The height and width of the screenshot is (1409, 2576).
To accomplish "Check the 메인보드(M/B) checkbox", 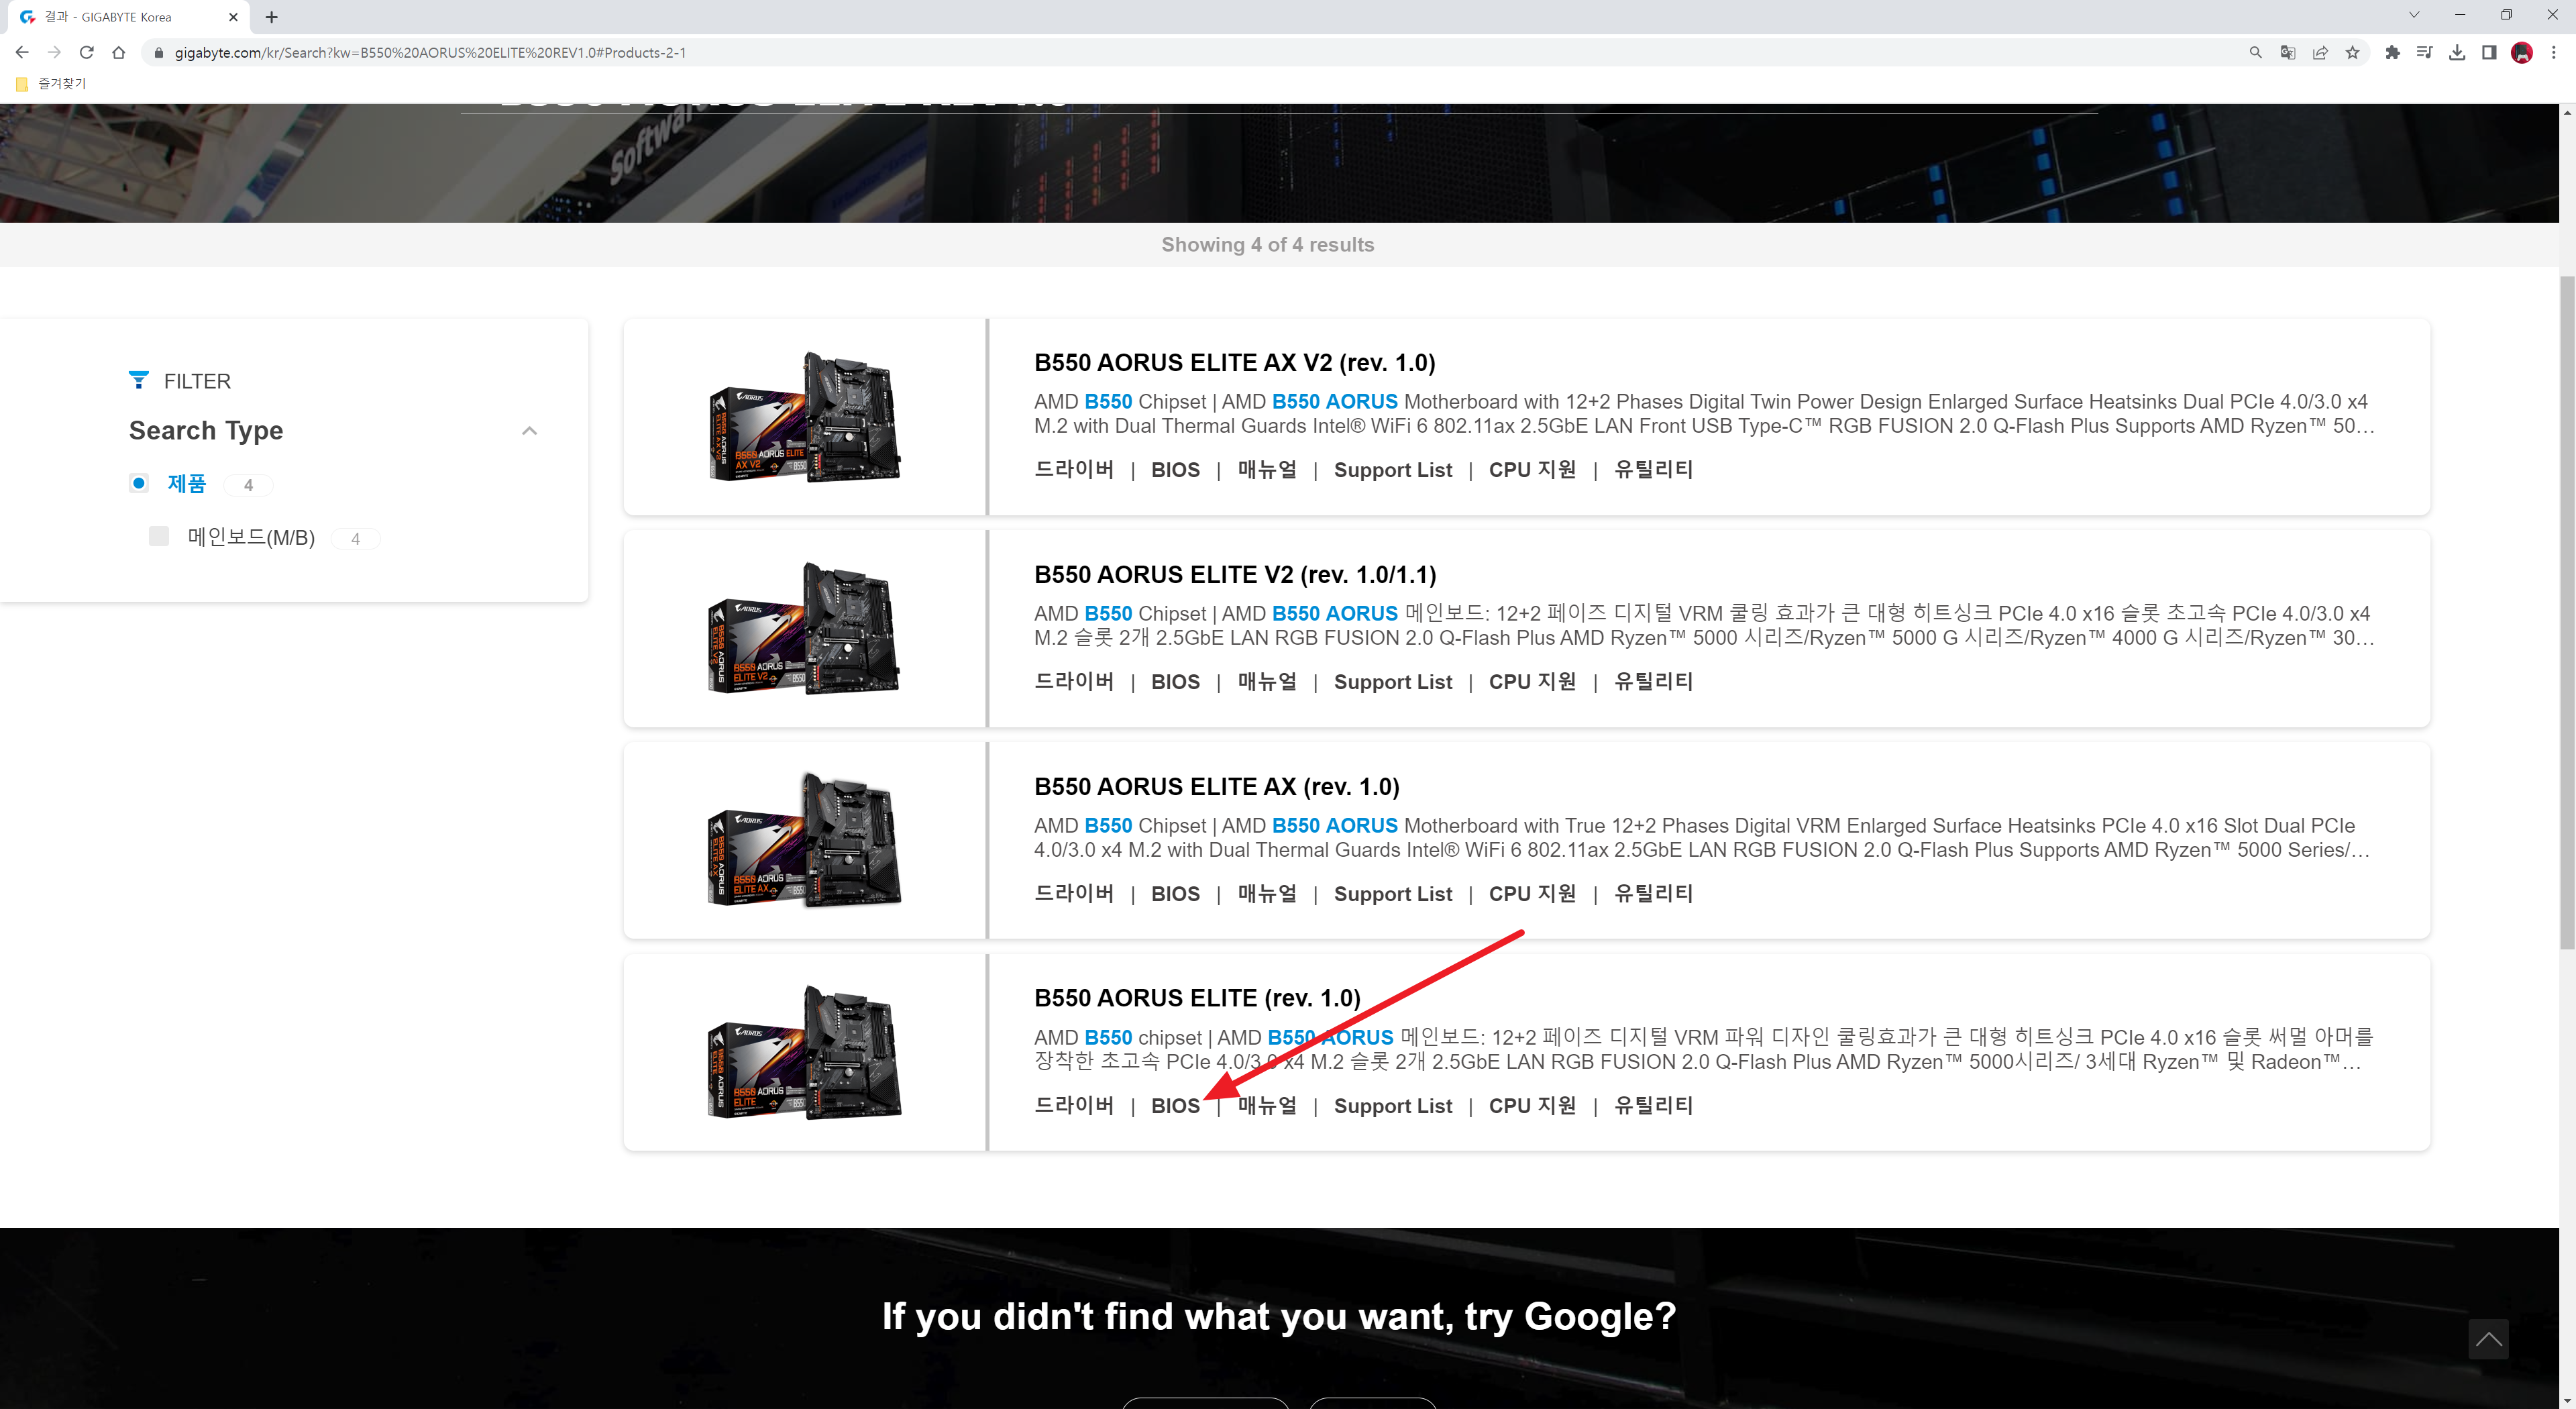I will click(159, 536).
